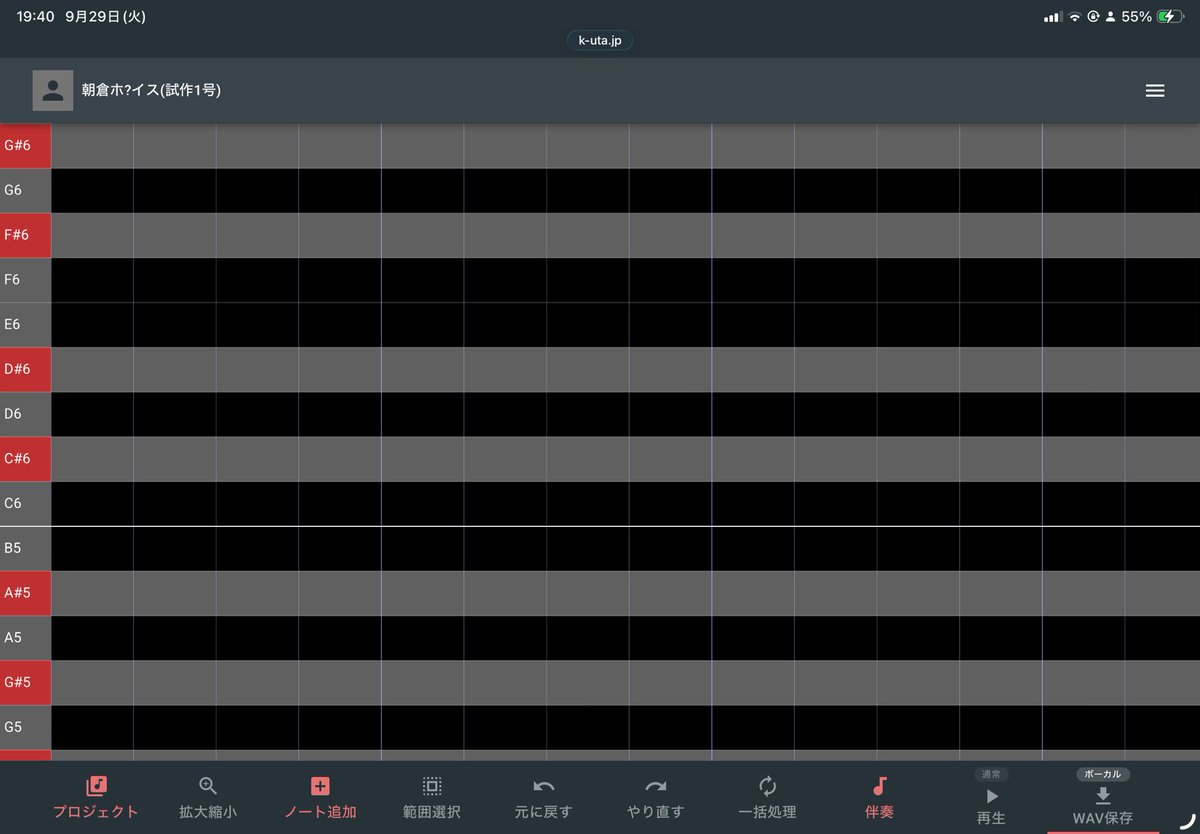Select the G#5 piano key
The height and width of the screenshot is (834, 1200).
click(x=25, y=683)
